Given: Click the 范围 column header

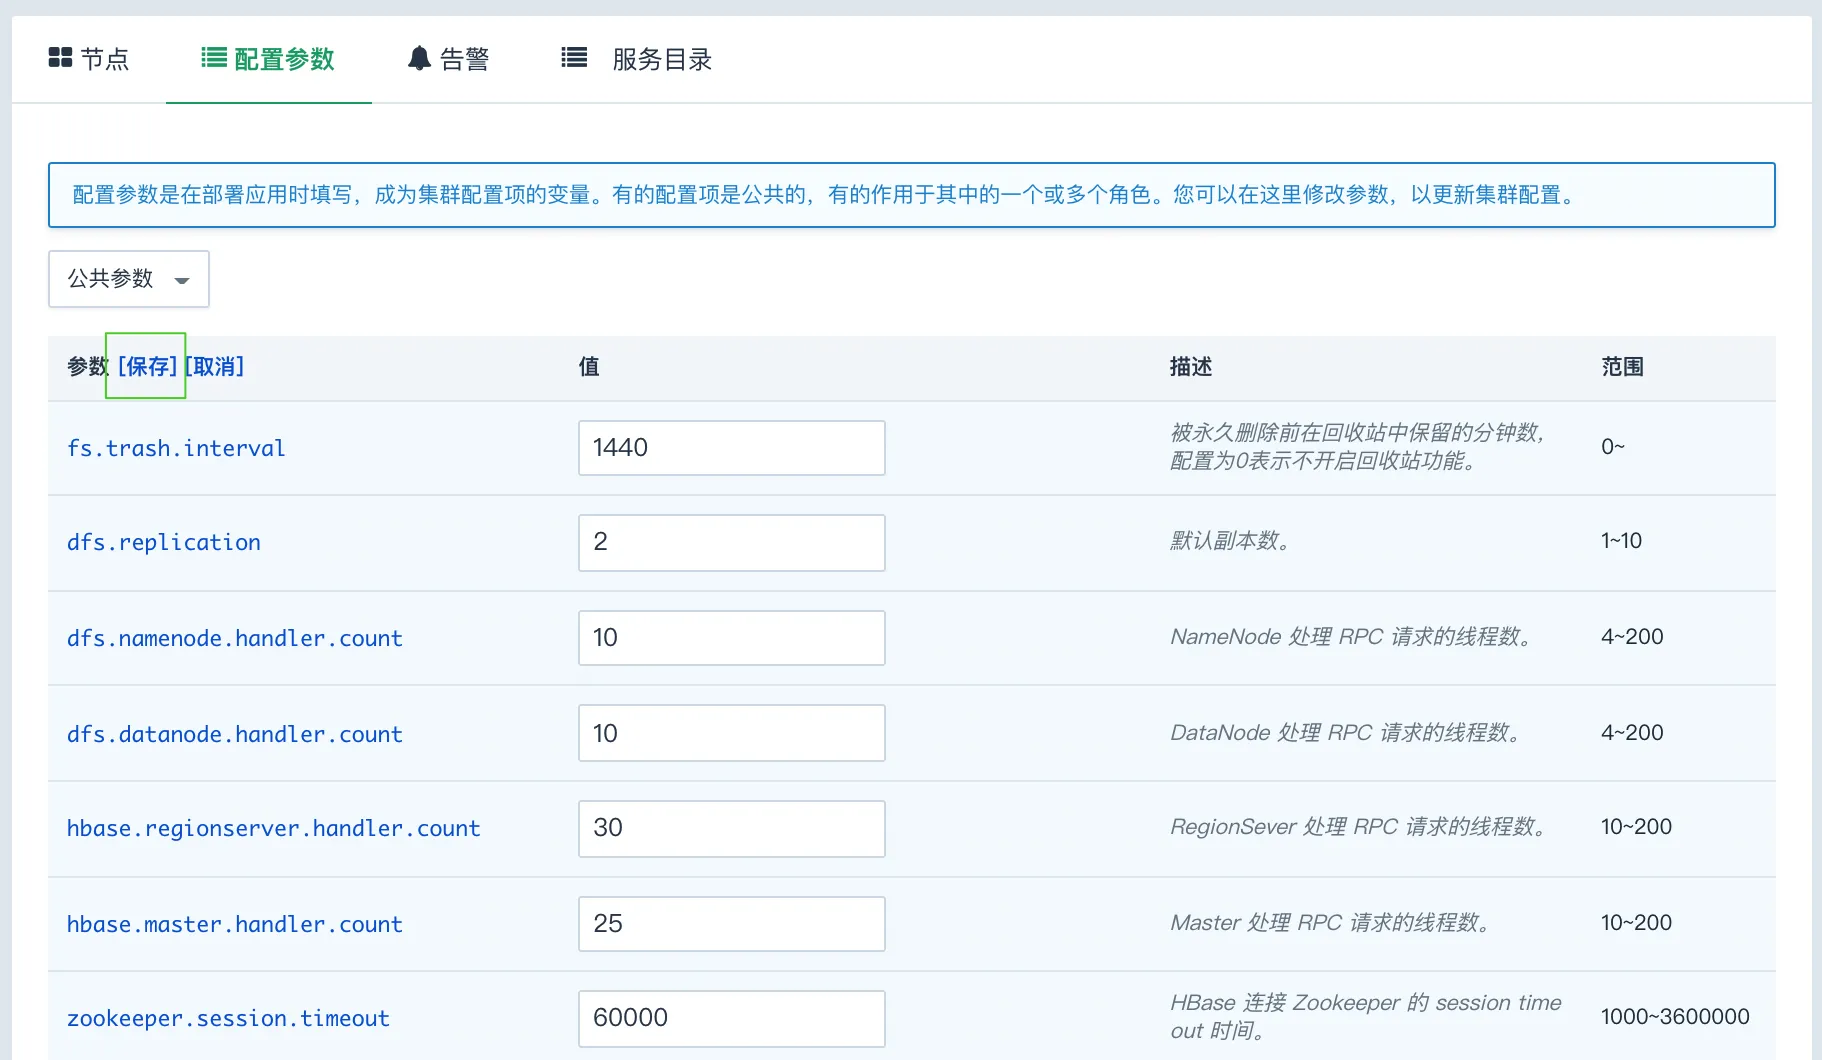Looking at the screenshot, I should (x=1622, y=367).
